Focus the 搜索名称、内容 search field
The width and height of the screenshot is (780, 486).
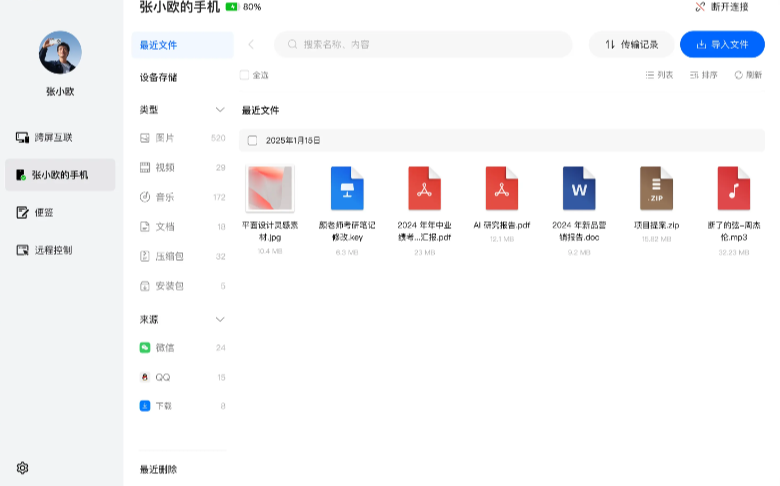click(423, 45)
